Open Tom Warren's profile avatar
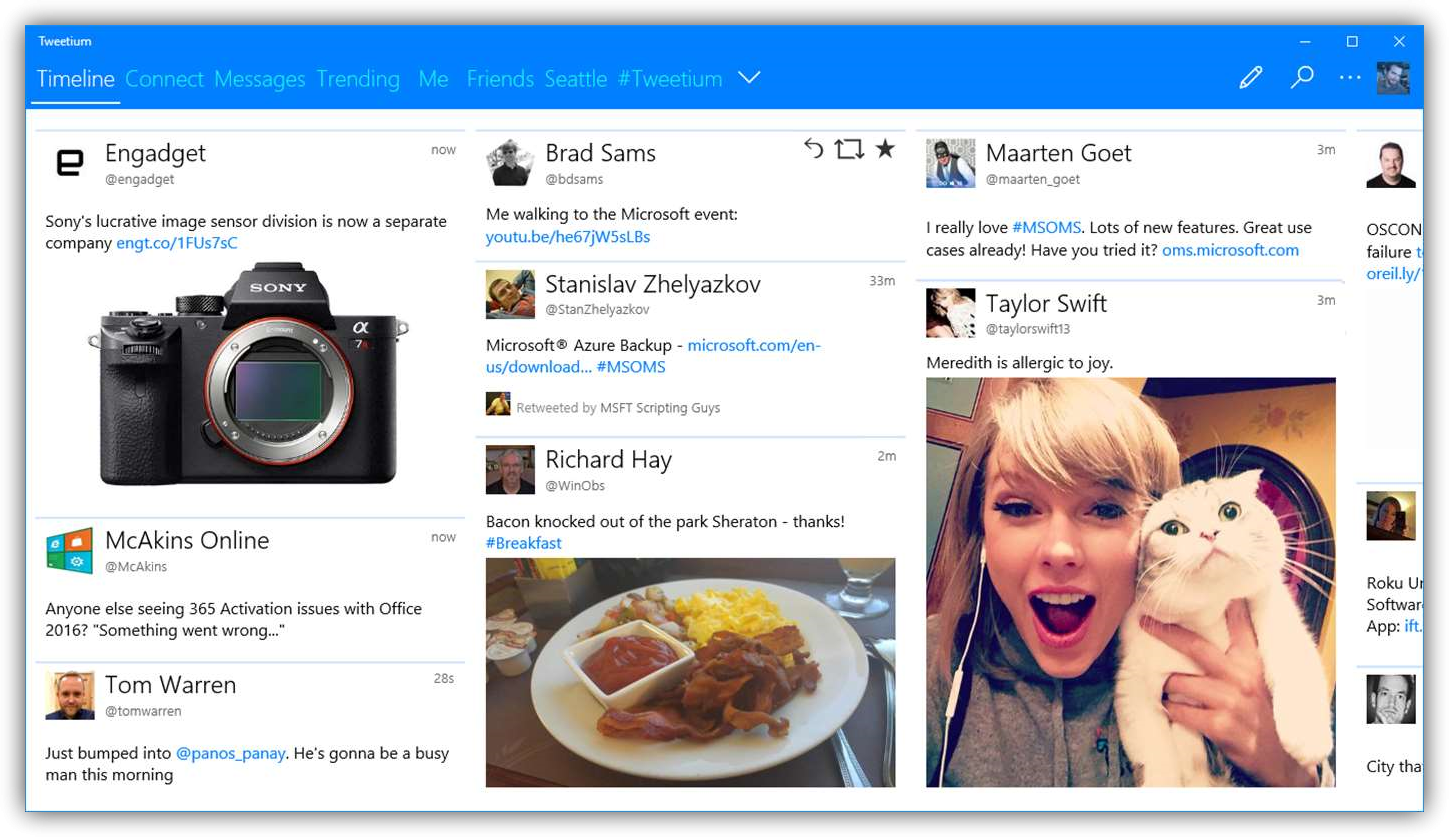1449x837 pixels. tap(70, 695)
